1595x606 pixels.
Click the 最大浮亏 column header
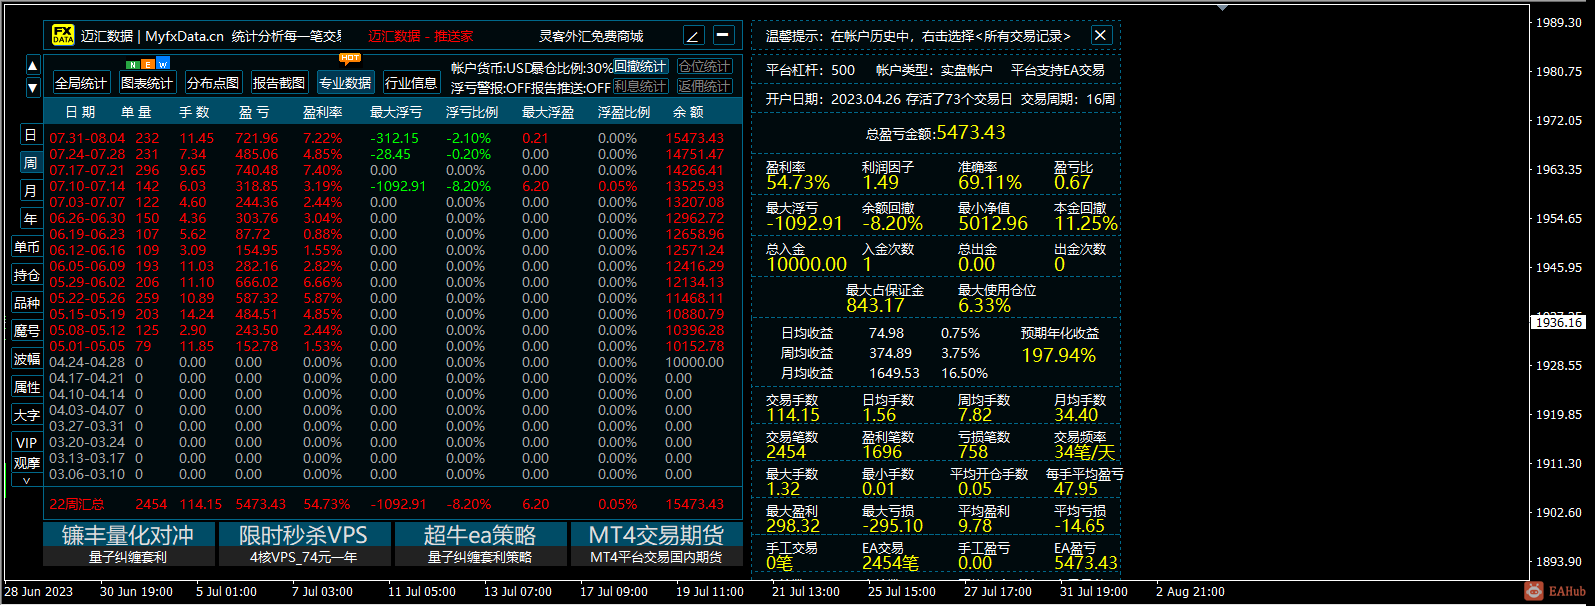[396, 112]
